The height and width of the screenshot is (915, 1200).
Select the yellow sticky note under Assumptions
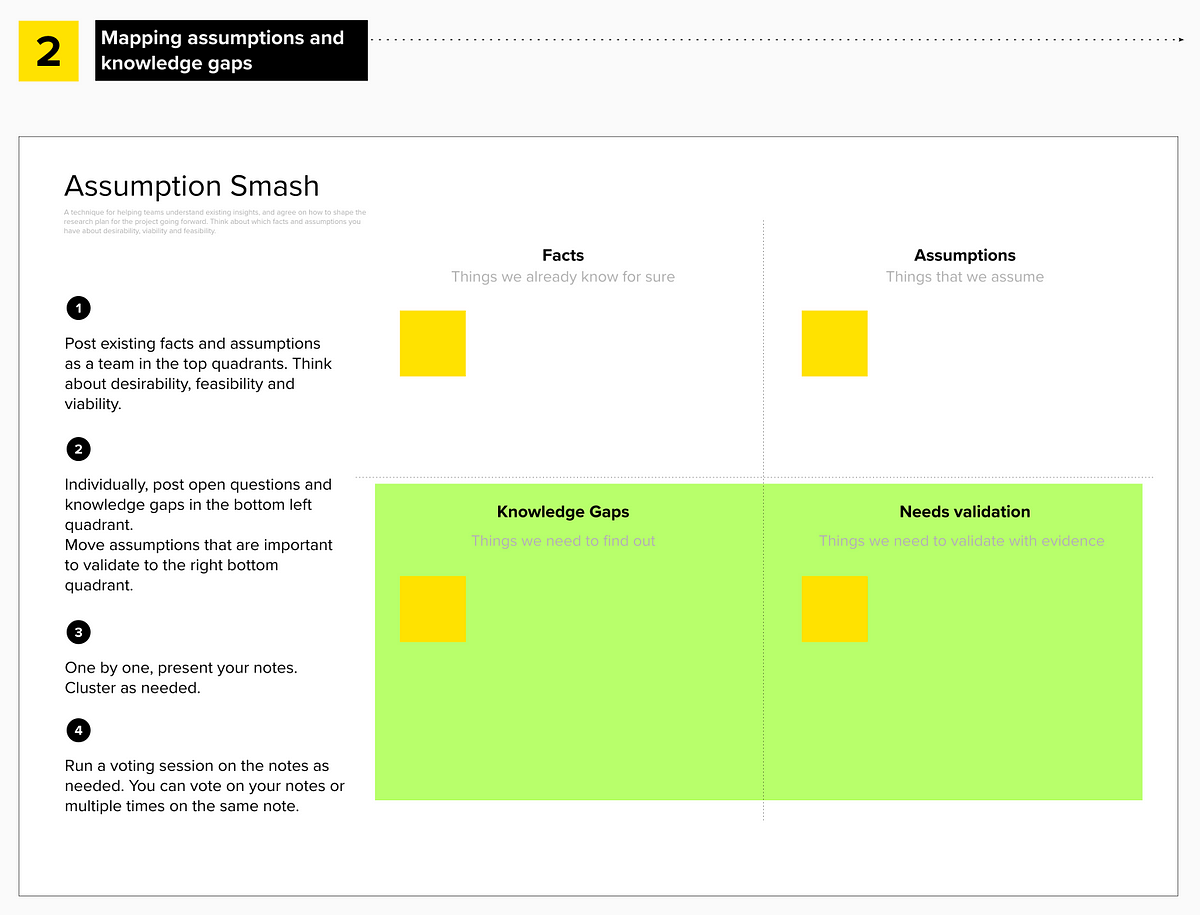coord(835,343)
